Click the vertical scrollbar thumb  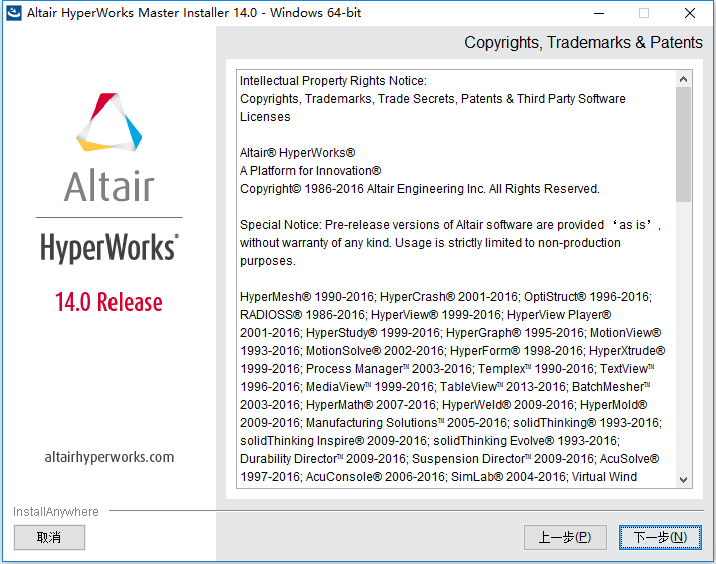click(x=683, y=144)
